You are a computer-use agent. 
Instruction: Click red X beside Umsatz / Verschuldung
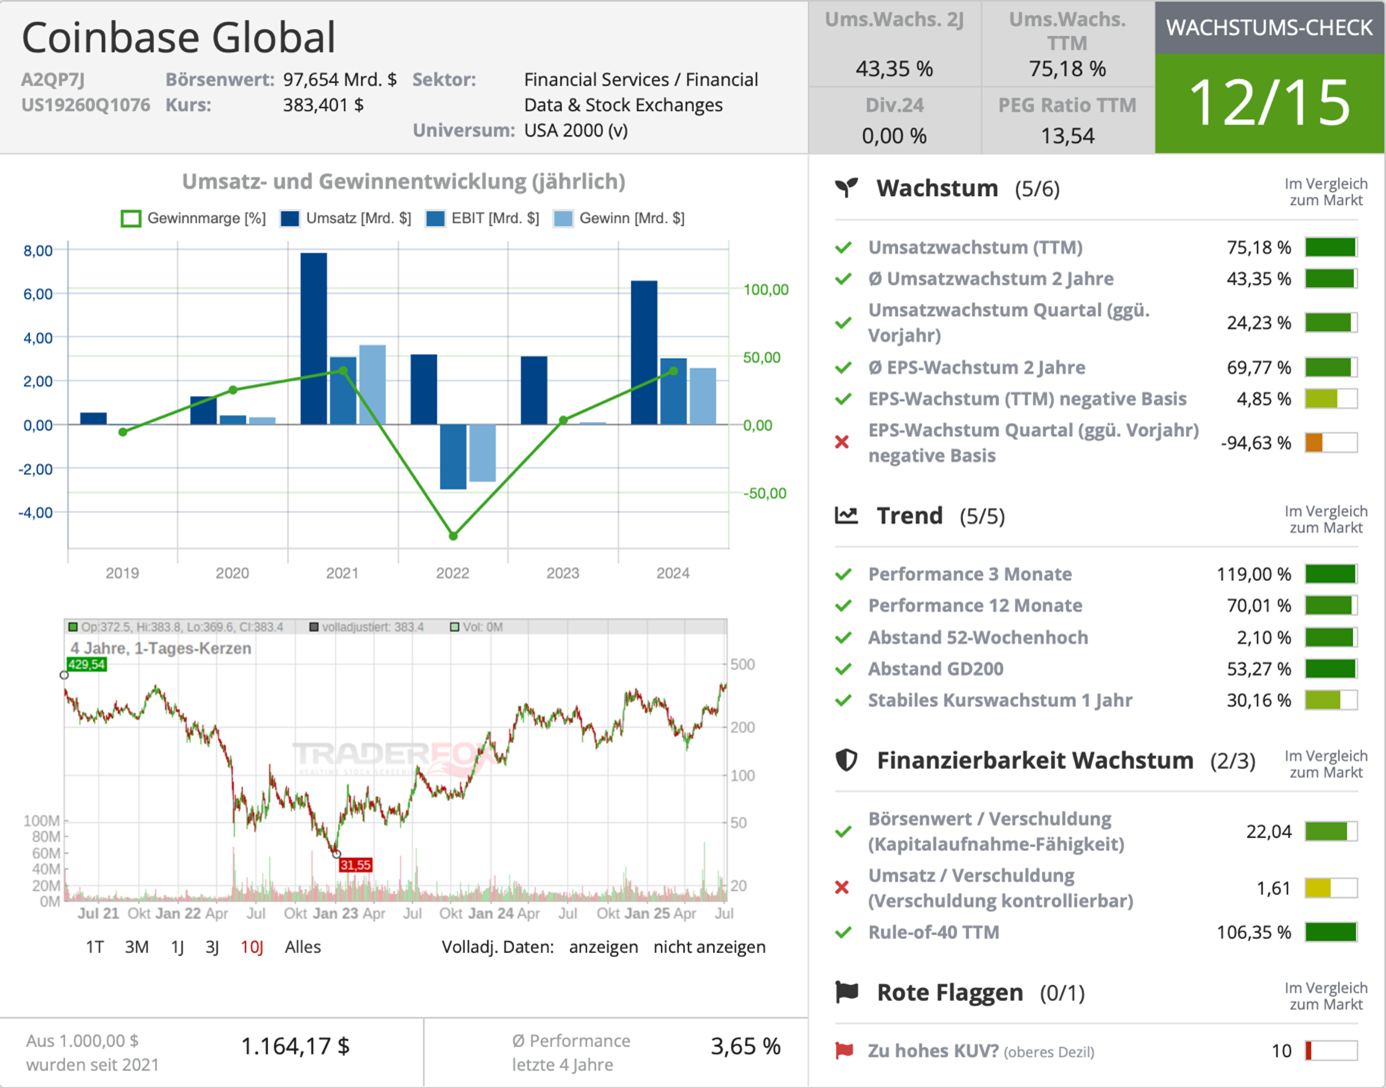point(842,887)
